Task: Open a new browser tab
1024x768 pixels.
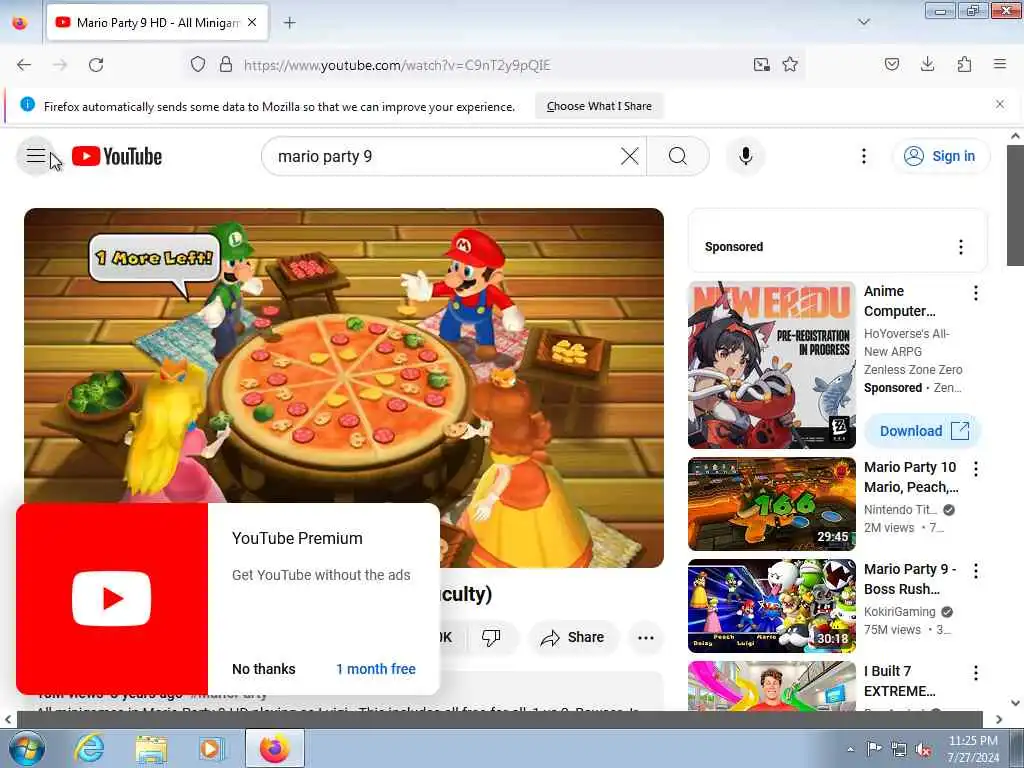Action: (x=289, y=23)
